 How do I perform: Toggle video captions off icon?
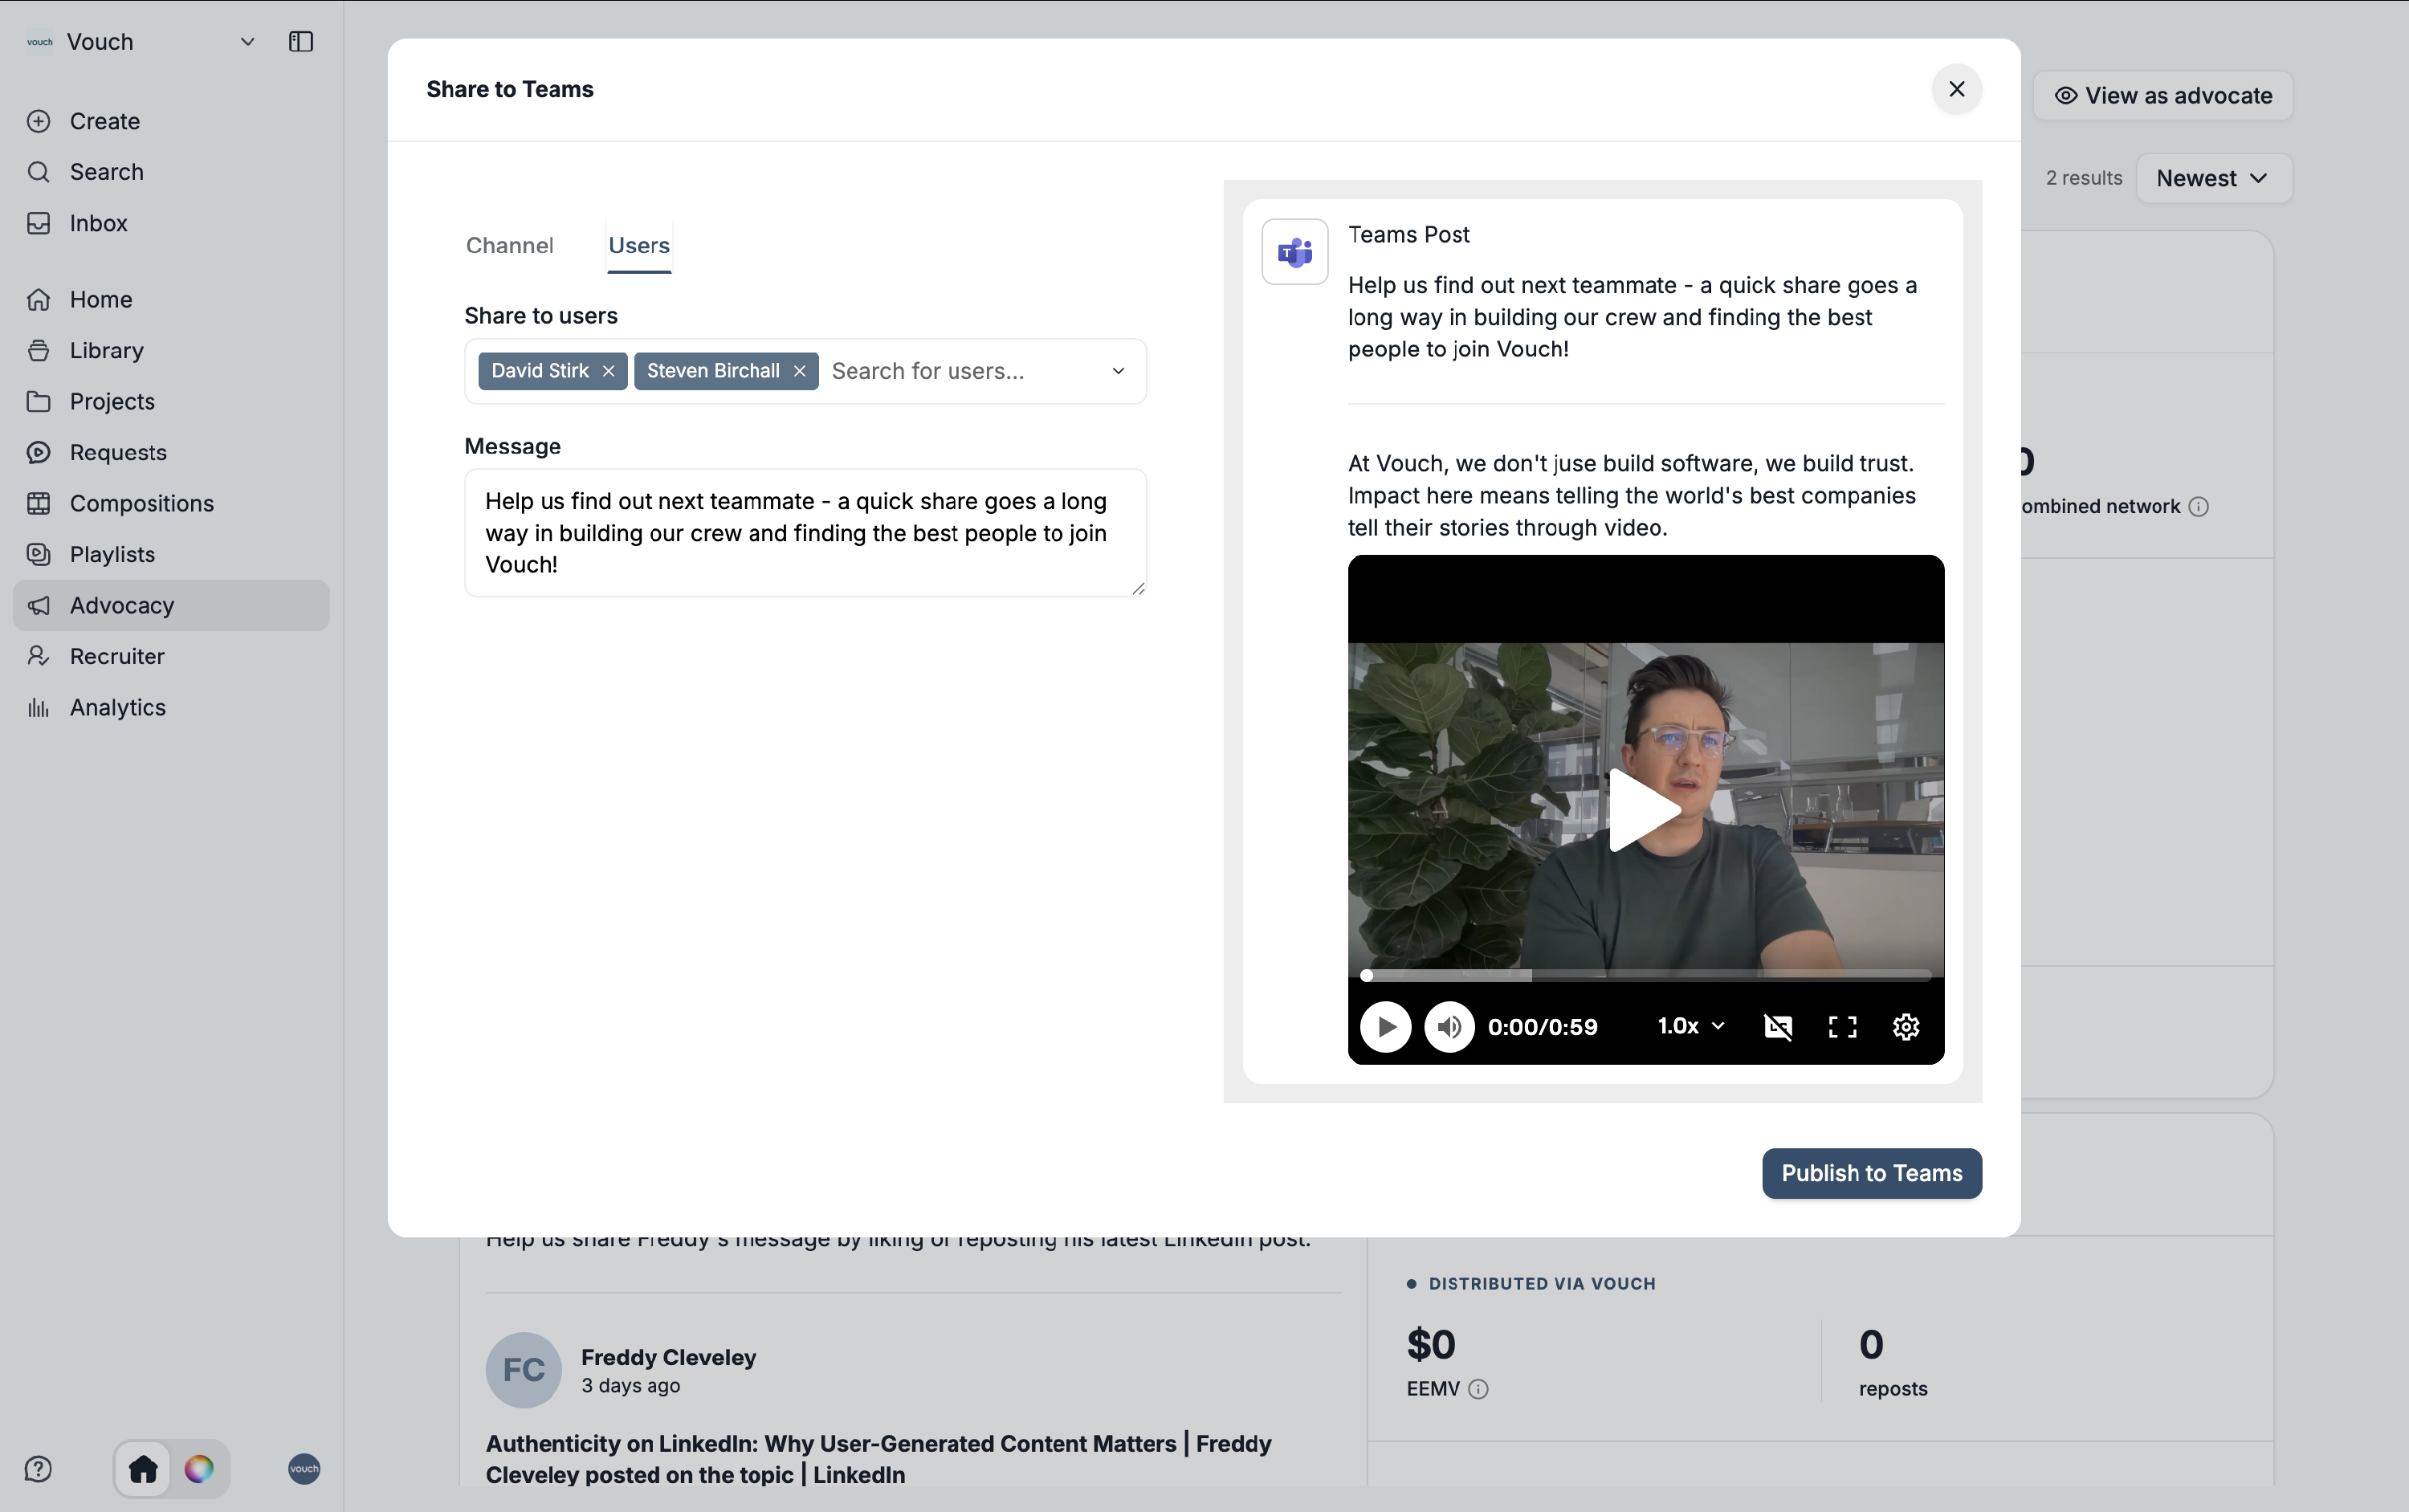pyautogui.click(x=1778, y=1027)
